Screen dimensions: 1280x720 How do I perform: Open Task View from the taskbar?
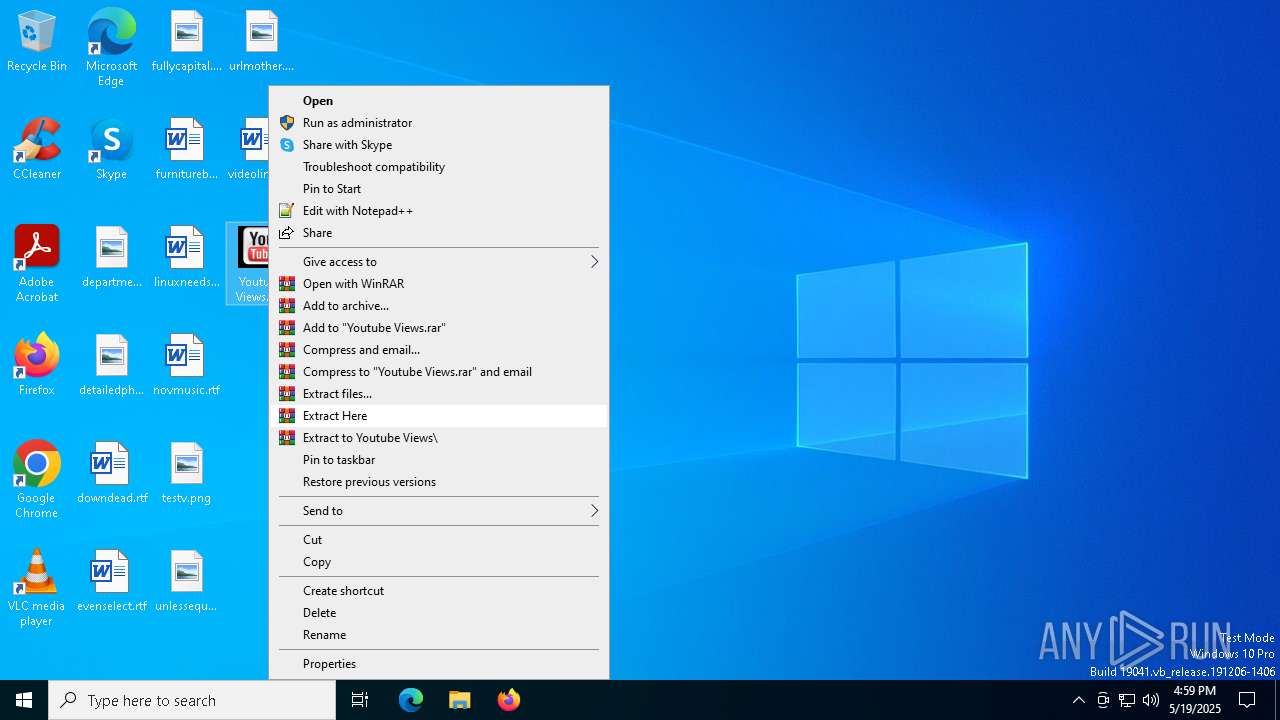[360, 700]
